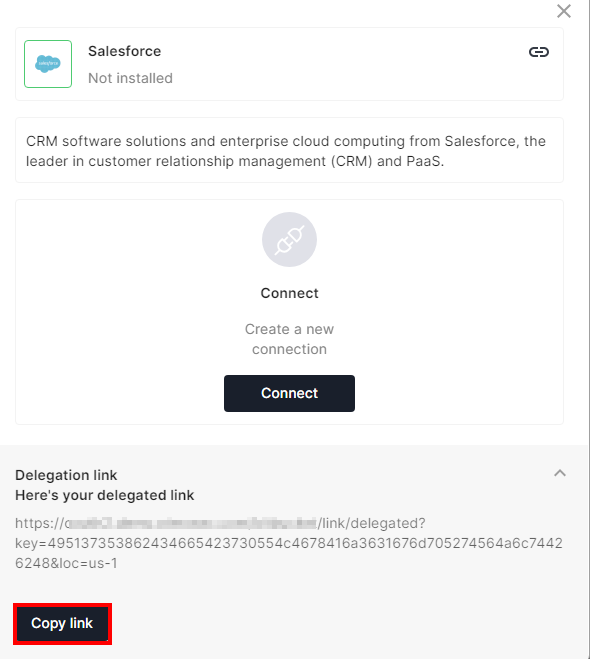Click the Create a new connection caption
This screenshot has height=659, width=590.
tap(289, 339)
